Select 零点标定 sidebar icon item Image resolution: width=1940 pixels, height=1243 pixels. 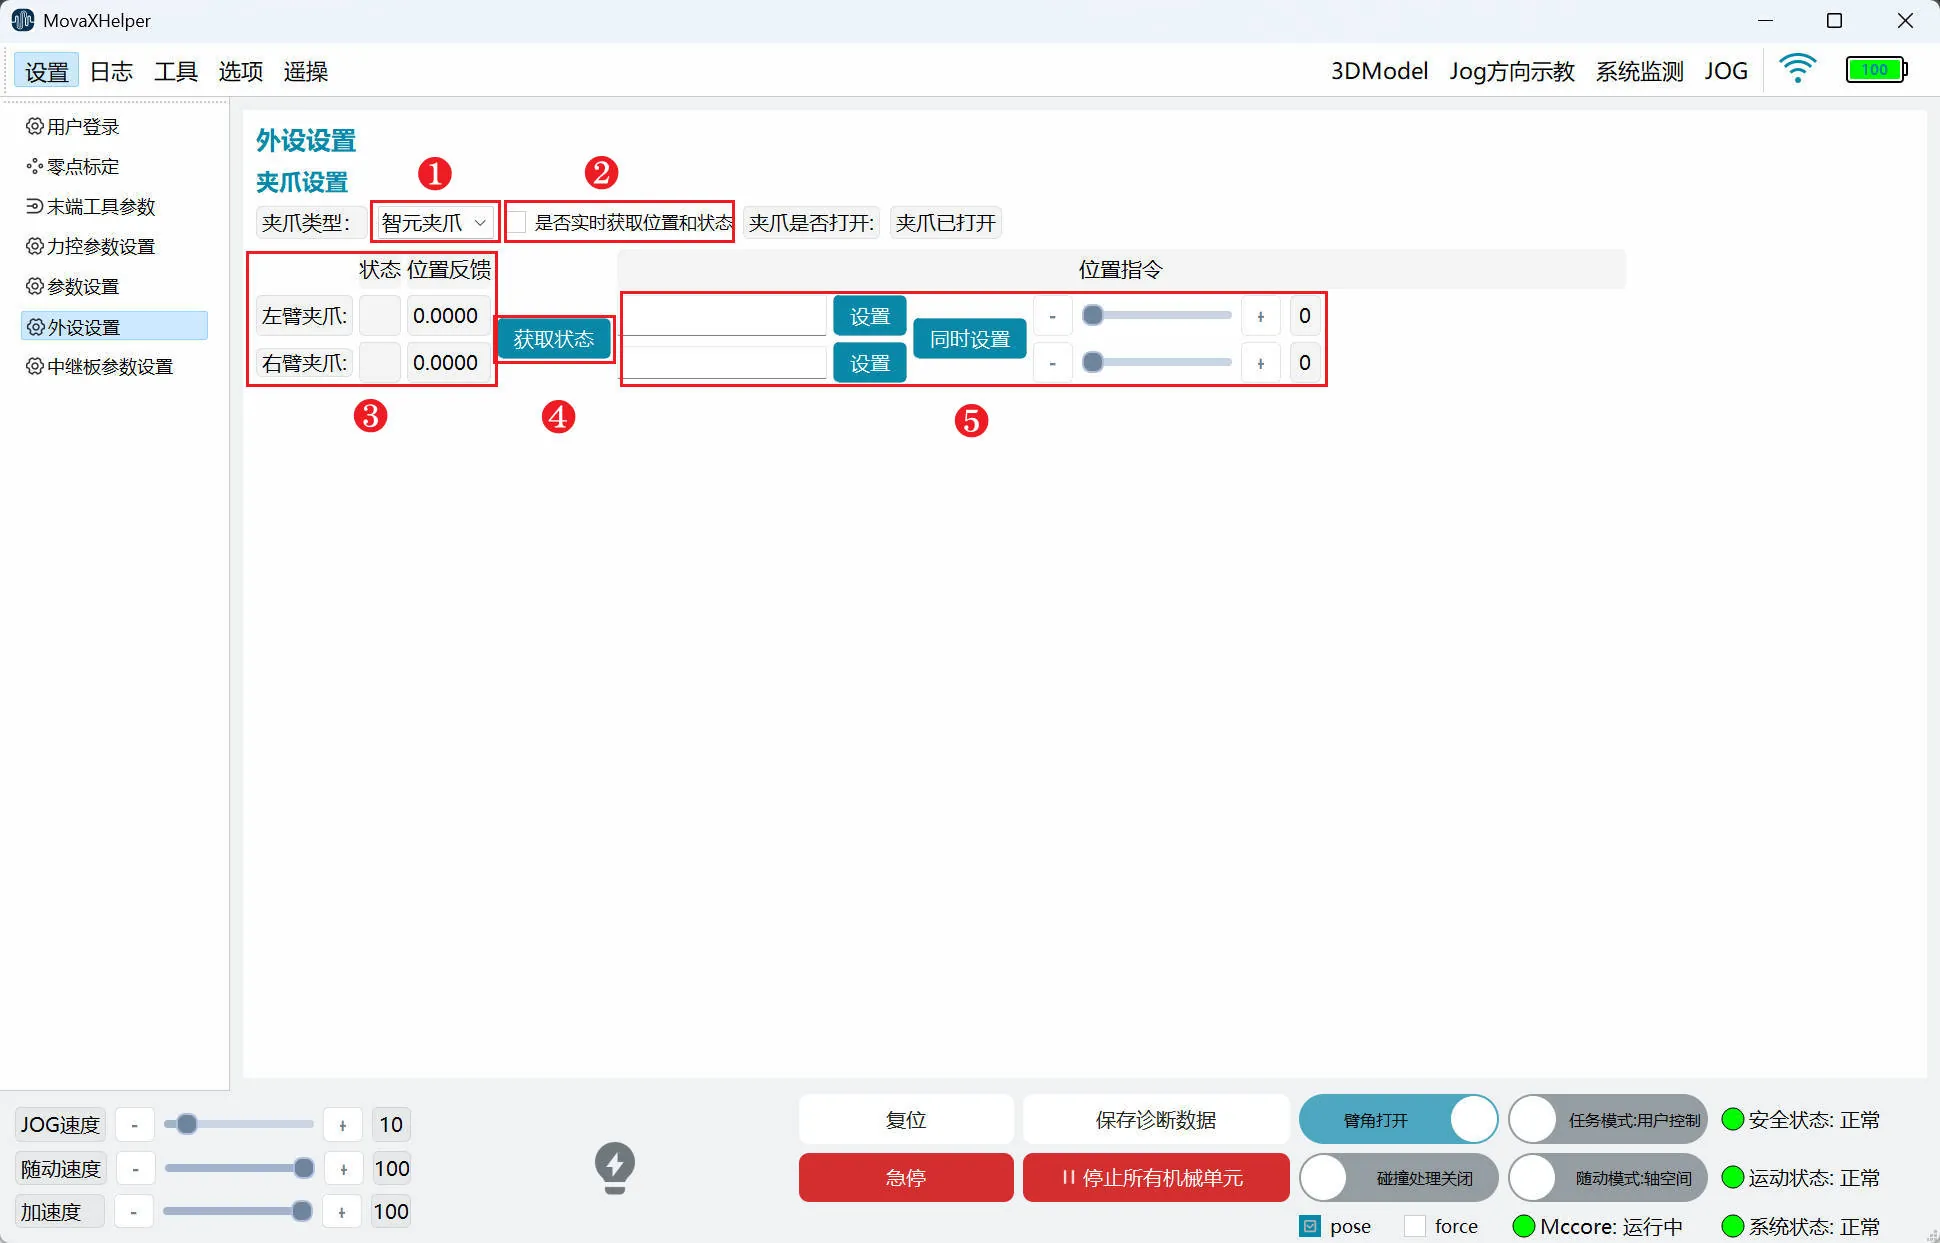tap(34, 167)
